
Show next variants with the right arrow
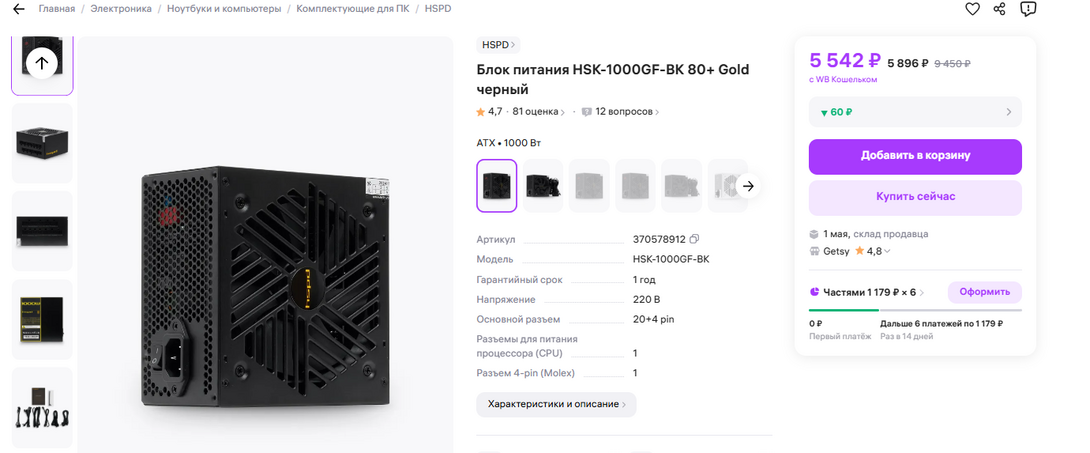point(748,186)
